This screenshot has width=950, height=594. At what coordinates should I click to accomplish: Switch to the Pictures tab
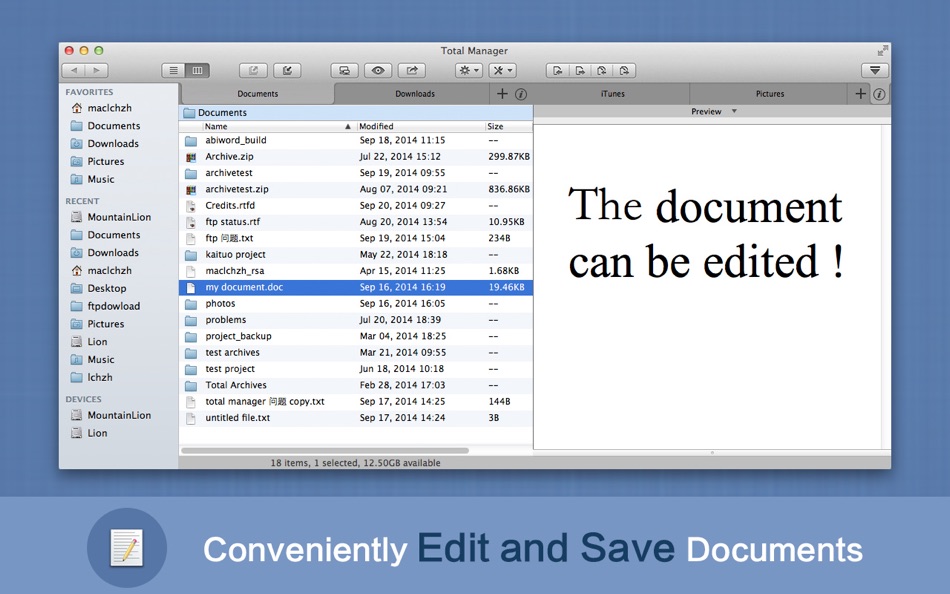[x=770, y=94]
